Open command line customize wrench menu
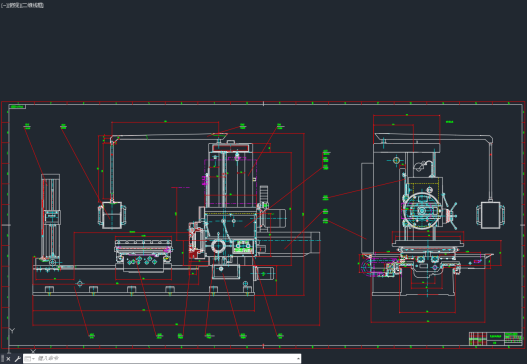527x364 pixels. 17,359
